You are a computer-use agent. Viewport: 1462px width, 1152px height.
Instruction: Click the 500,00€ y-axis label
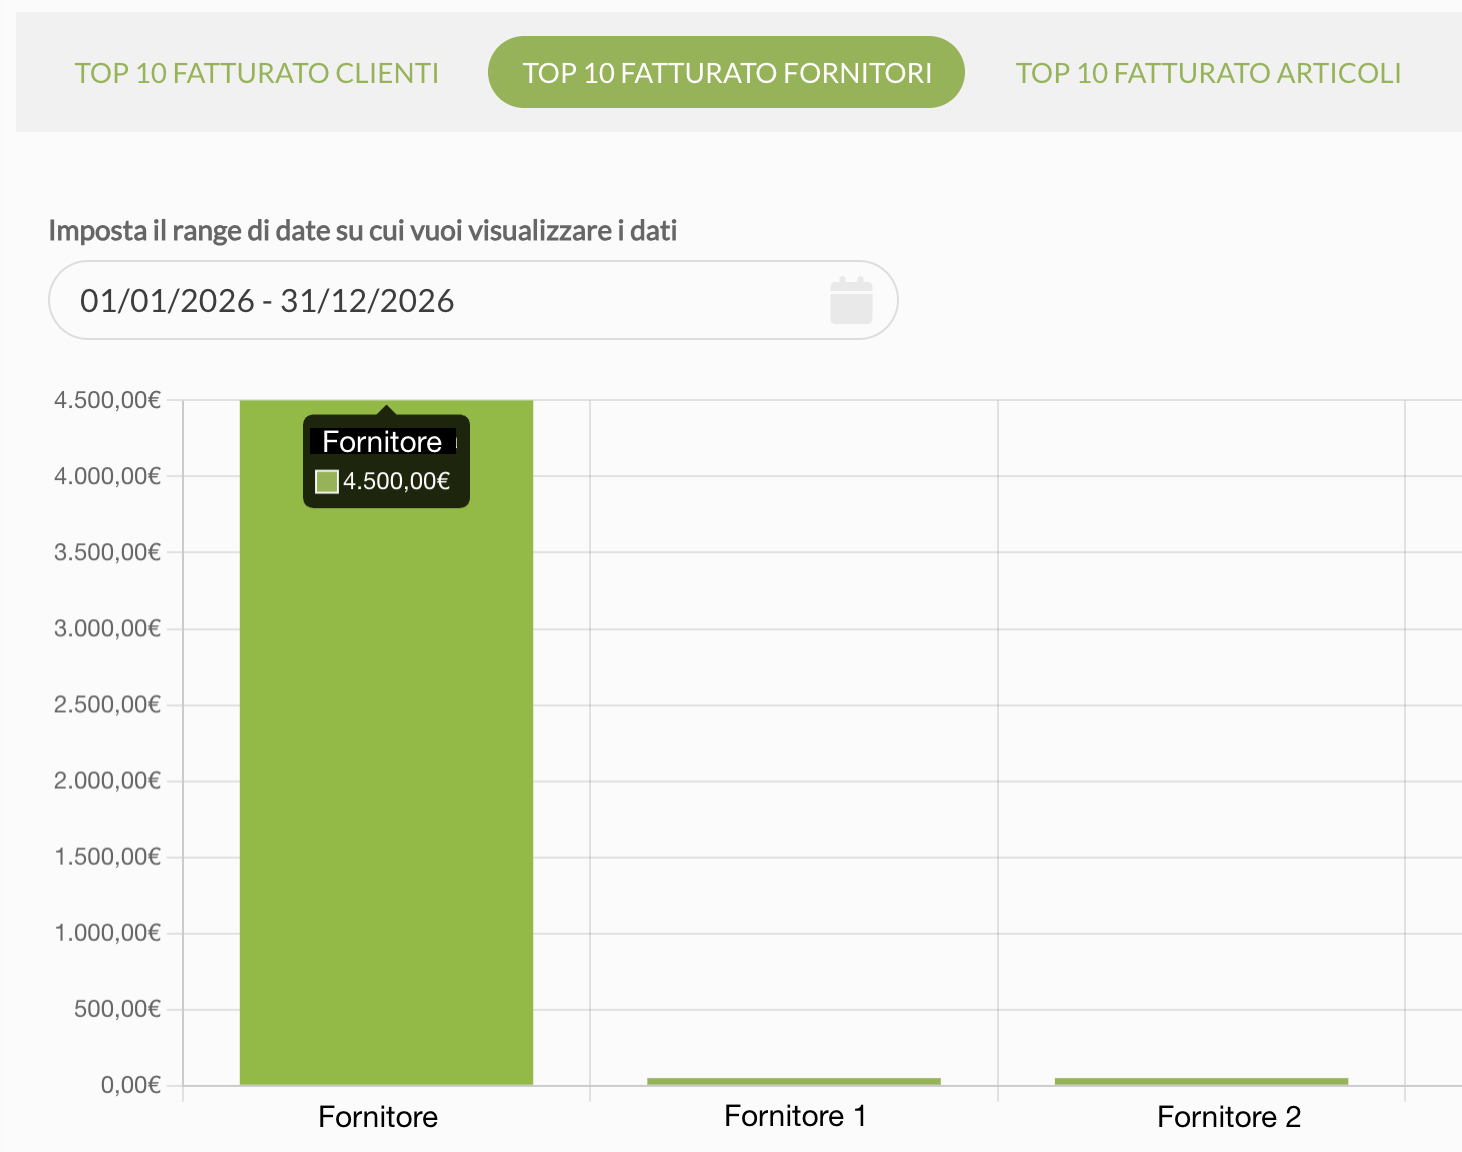click(117, 1009)
